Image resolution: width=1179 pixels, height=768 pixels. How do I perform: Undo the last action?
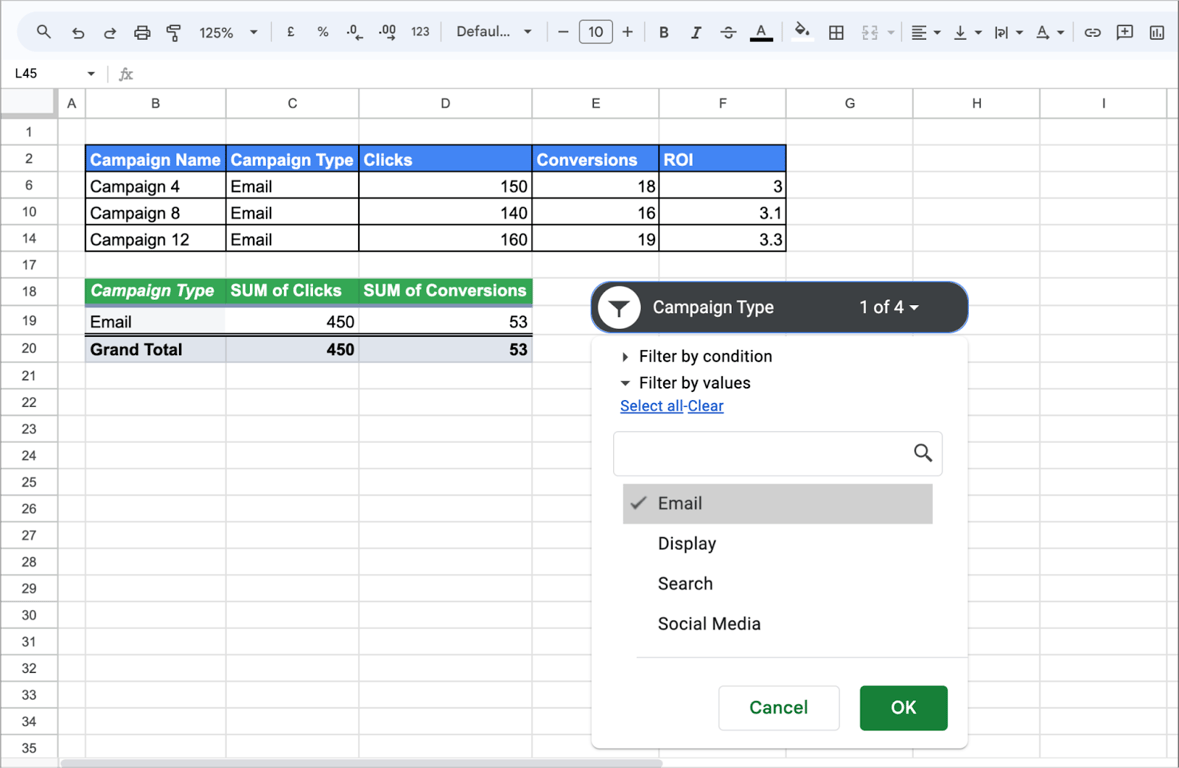pos(77,32)
